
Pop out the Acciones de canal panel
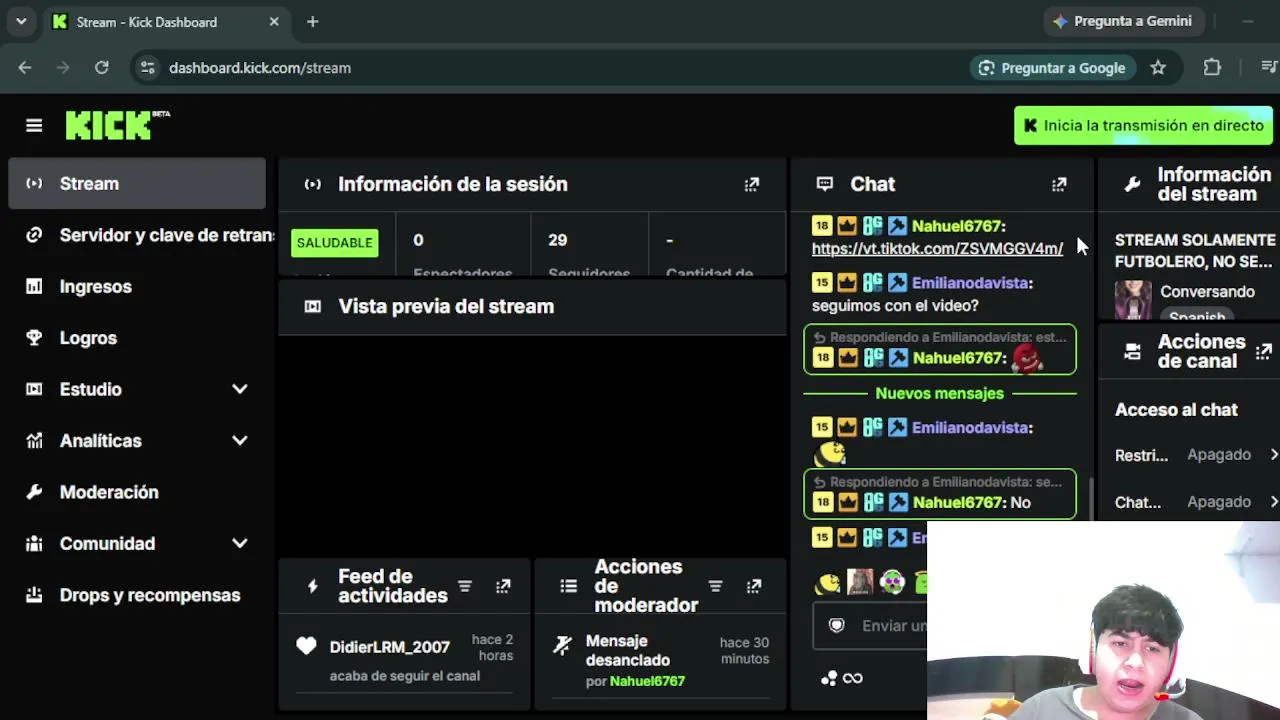coord(1264,351)
